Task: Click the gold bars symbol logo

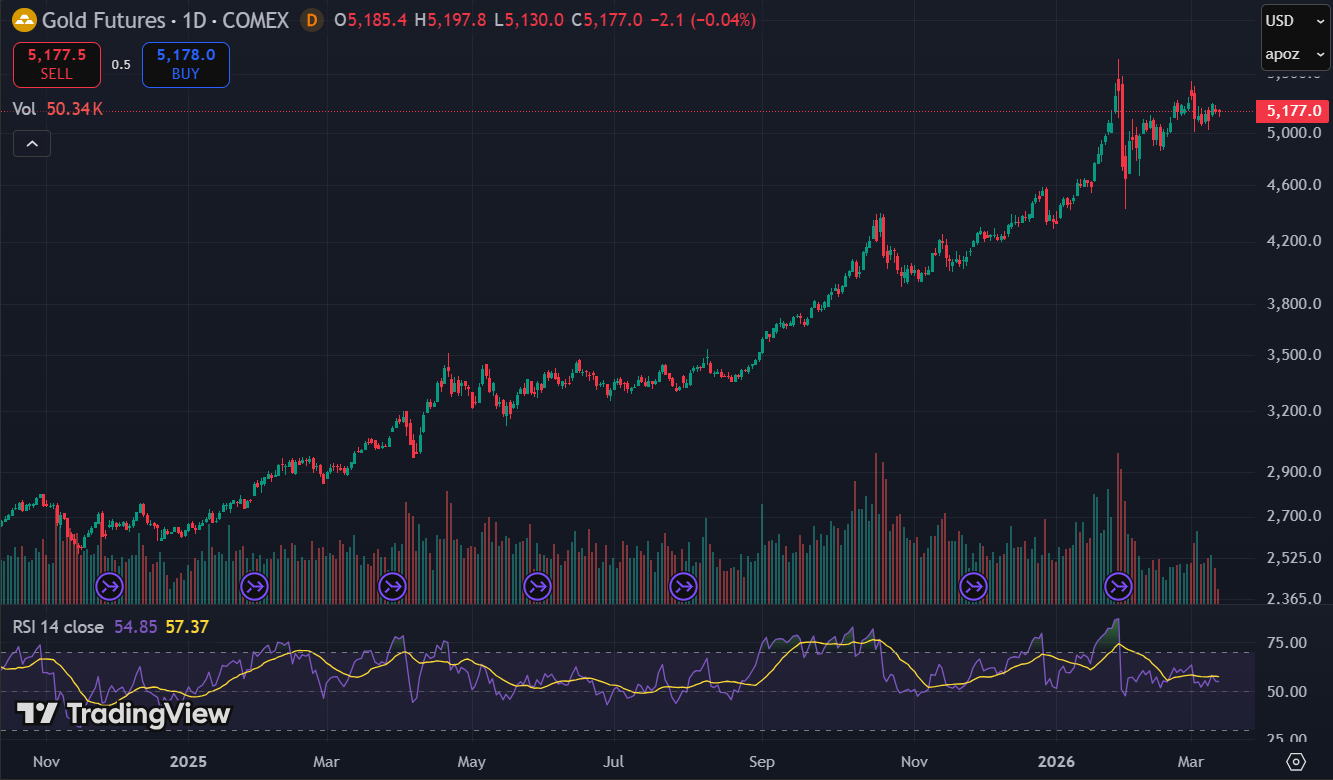Action: (22, 20)
